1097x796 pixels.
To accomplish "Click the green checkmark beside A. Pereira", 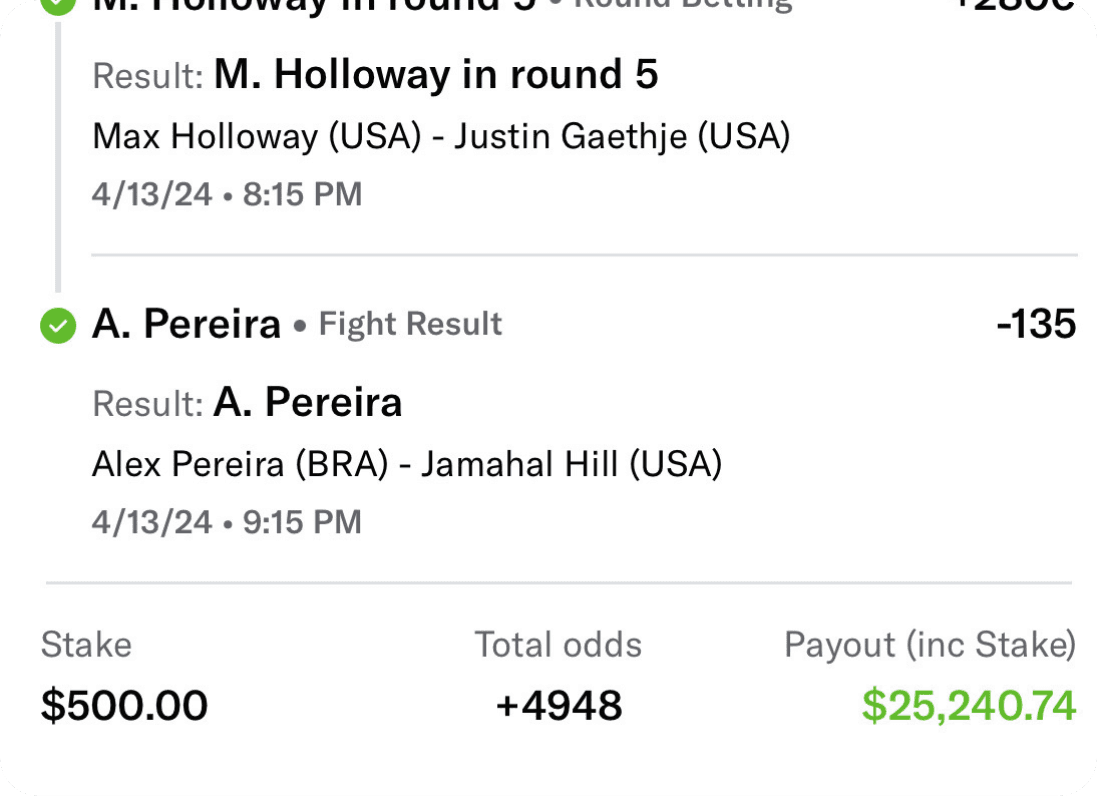I will [58, 325].
